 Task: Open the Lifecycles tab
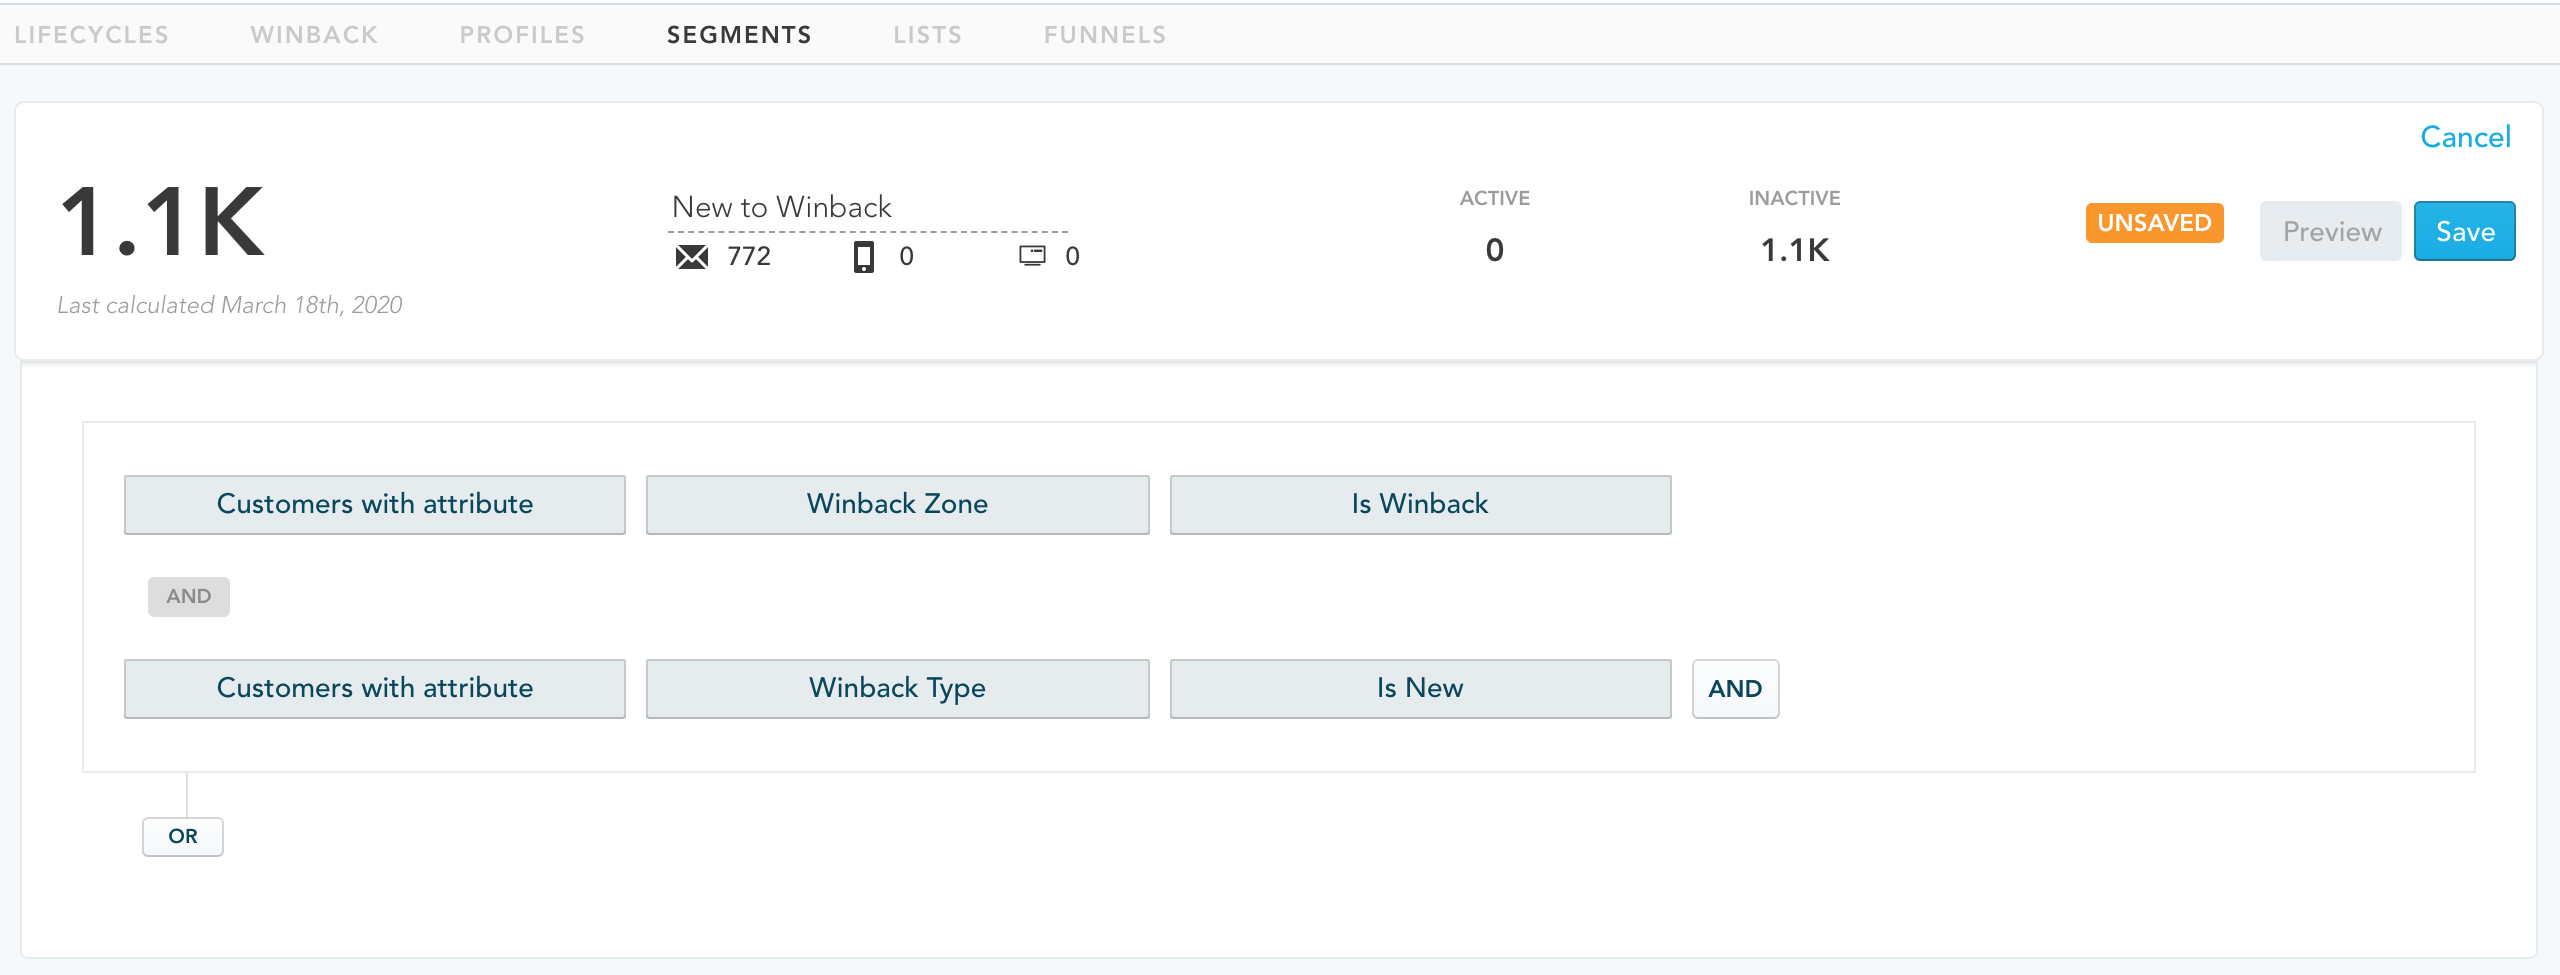tap(91, 35)
